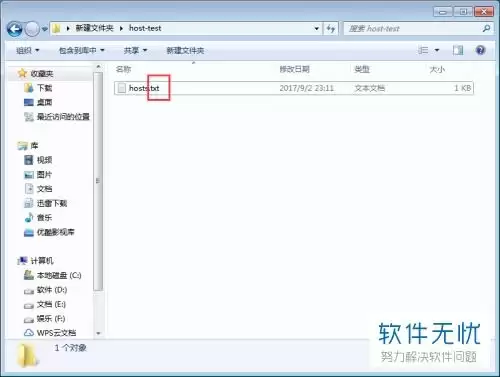The image size is (500, 377).
Task: Click the Forward navigation arrow button
Action: pos(33,29)
